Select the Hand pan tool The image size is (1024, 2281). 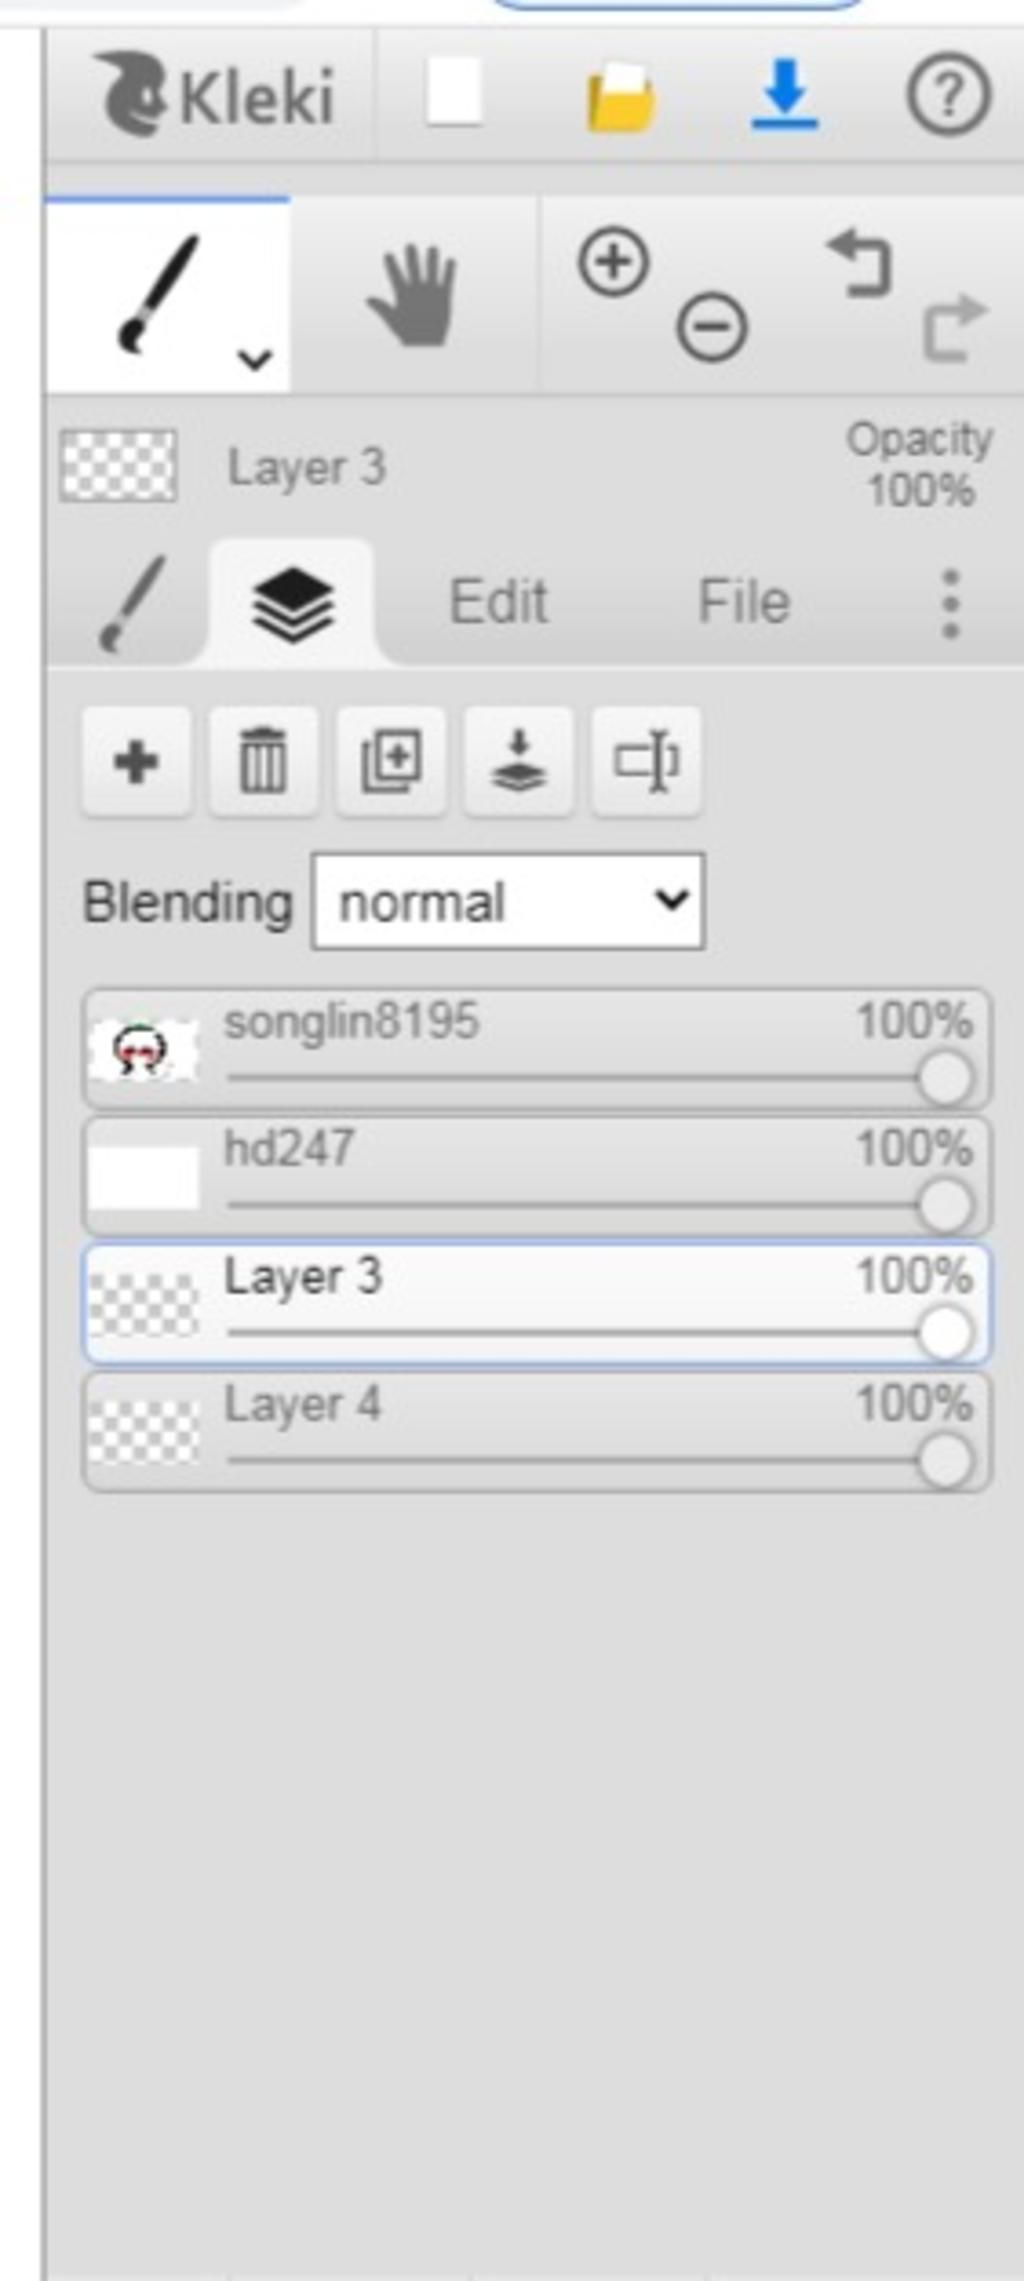(414, 296)
